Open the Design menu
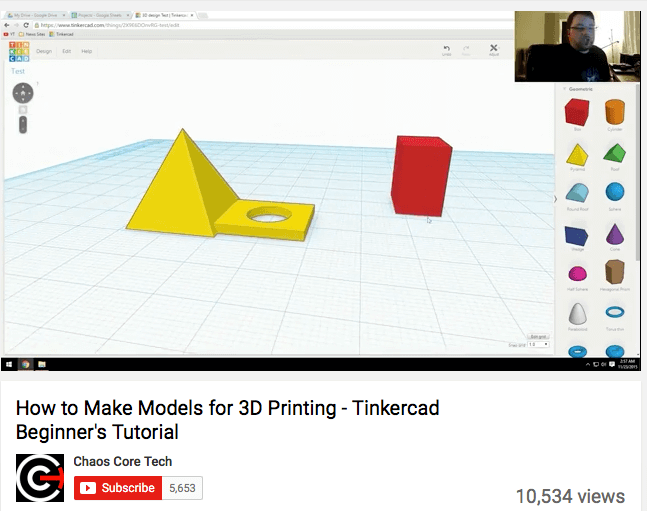The image size is (647, 511). (44, 51)
